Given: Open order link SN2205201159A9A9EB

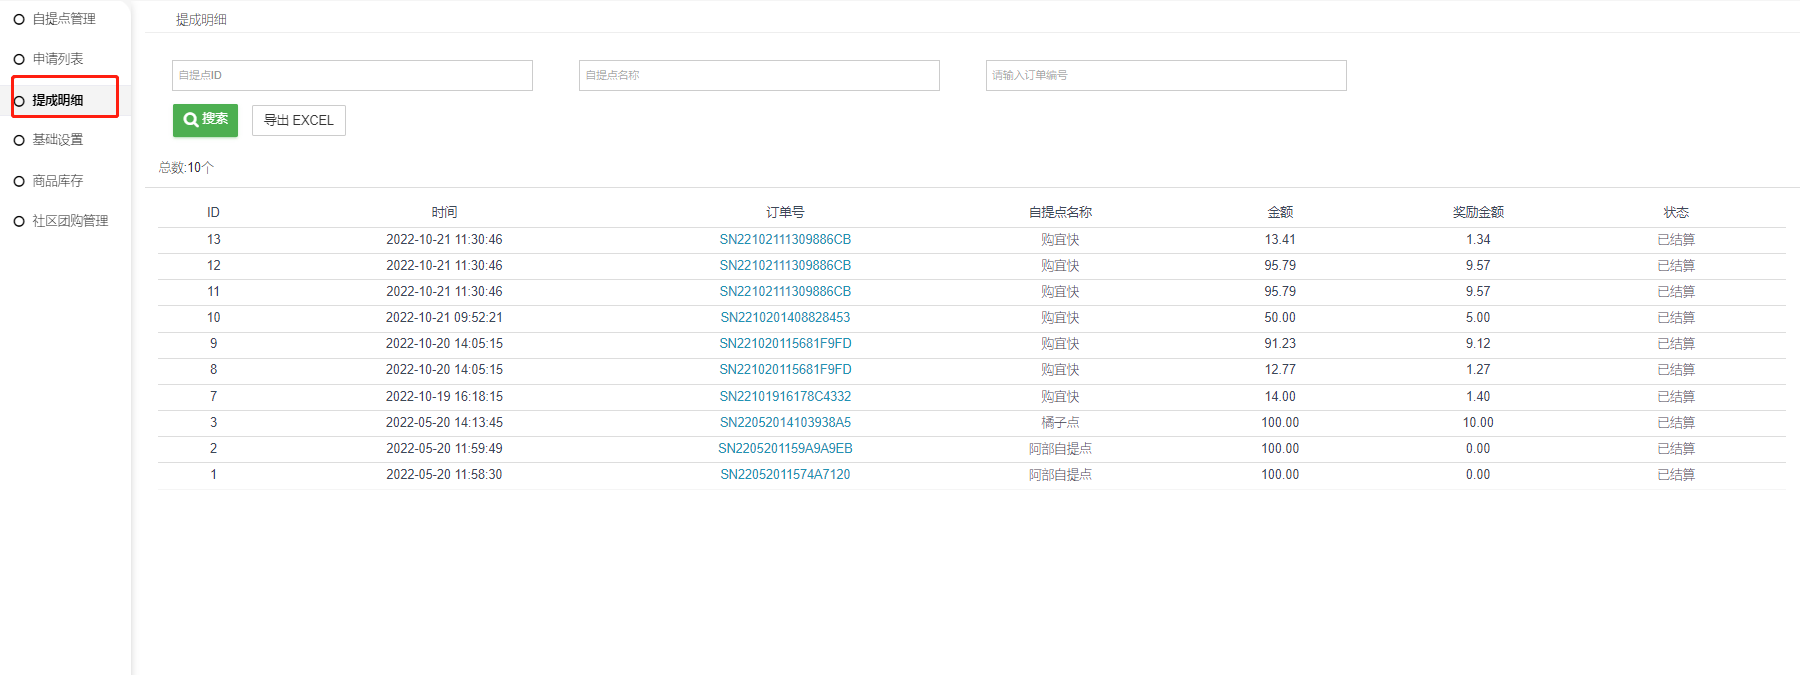Looking at the screenshot, I should coord(785,449).
